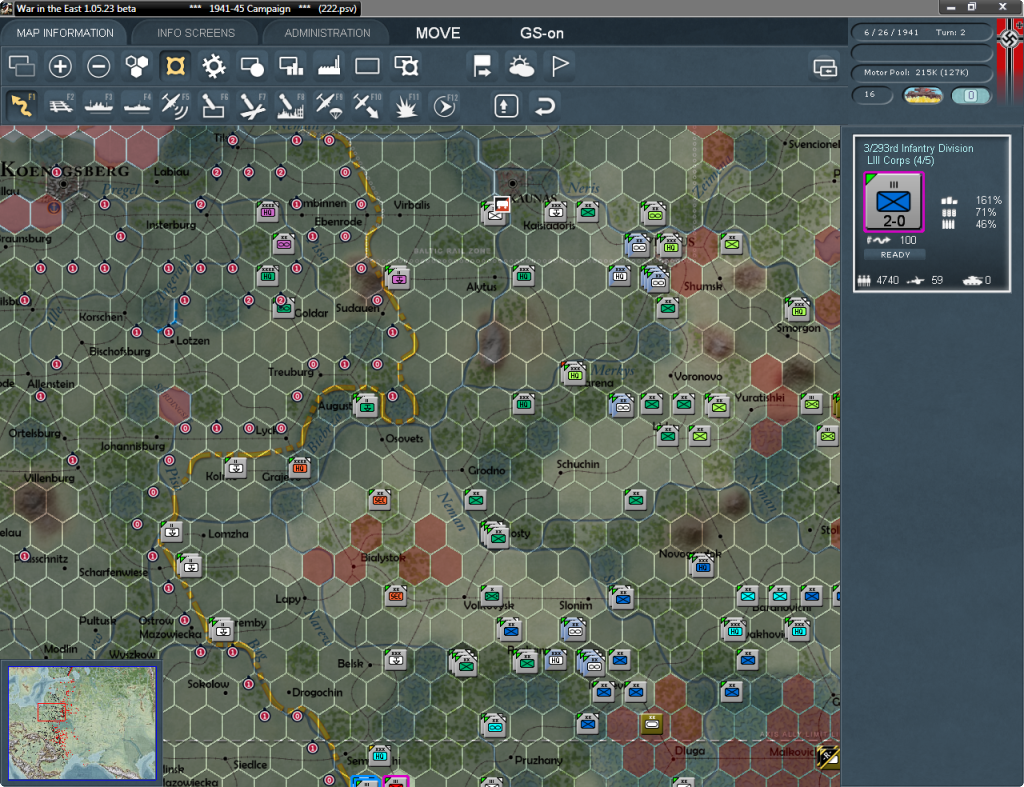Click the up-arrow box icon
The image size is (1024, 787).
(x=506, y=106)
